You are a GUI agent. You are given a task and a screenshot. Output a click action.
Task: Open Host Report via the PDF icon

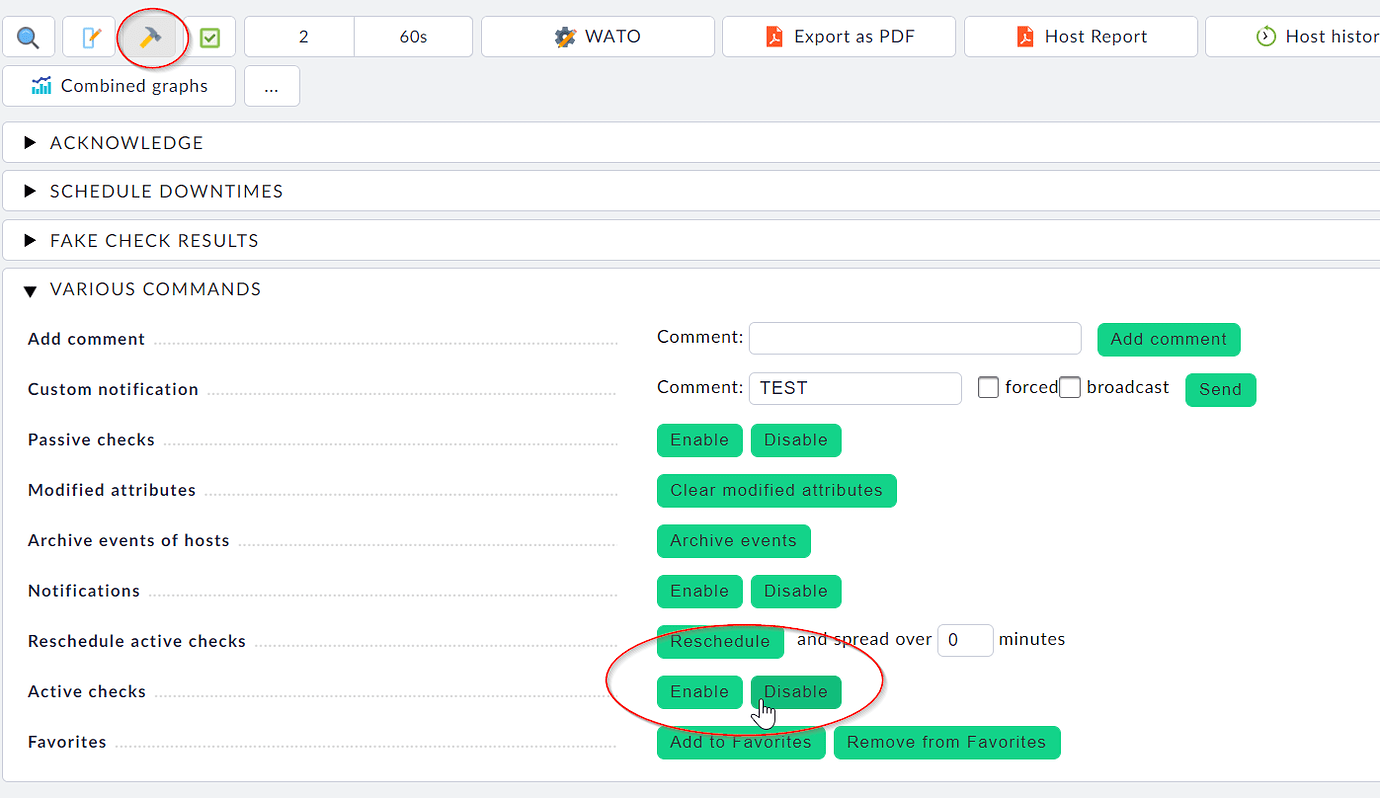[x=1080, y=36]
